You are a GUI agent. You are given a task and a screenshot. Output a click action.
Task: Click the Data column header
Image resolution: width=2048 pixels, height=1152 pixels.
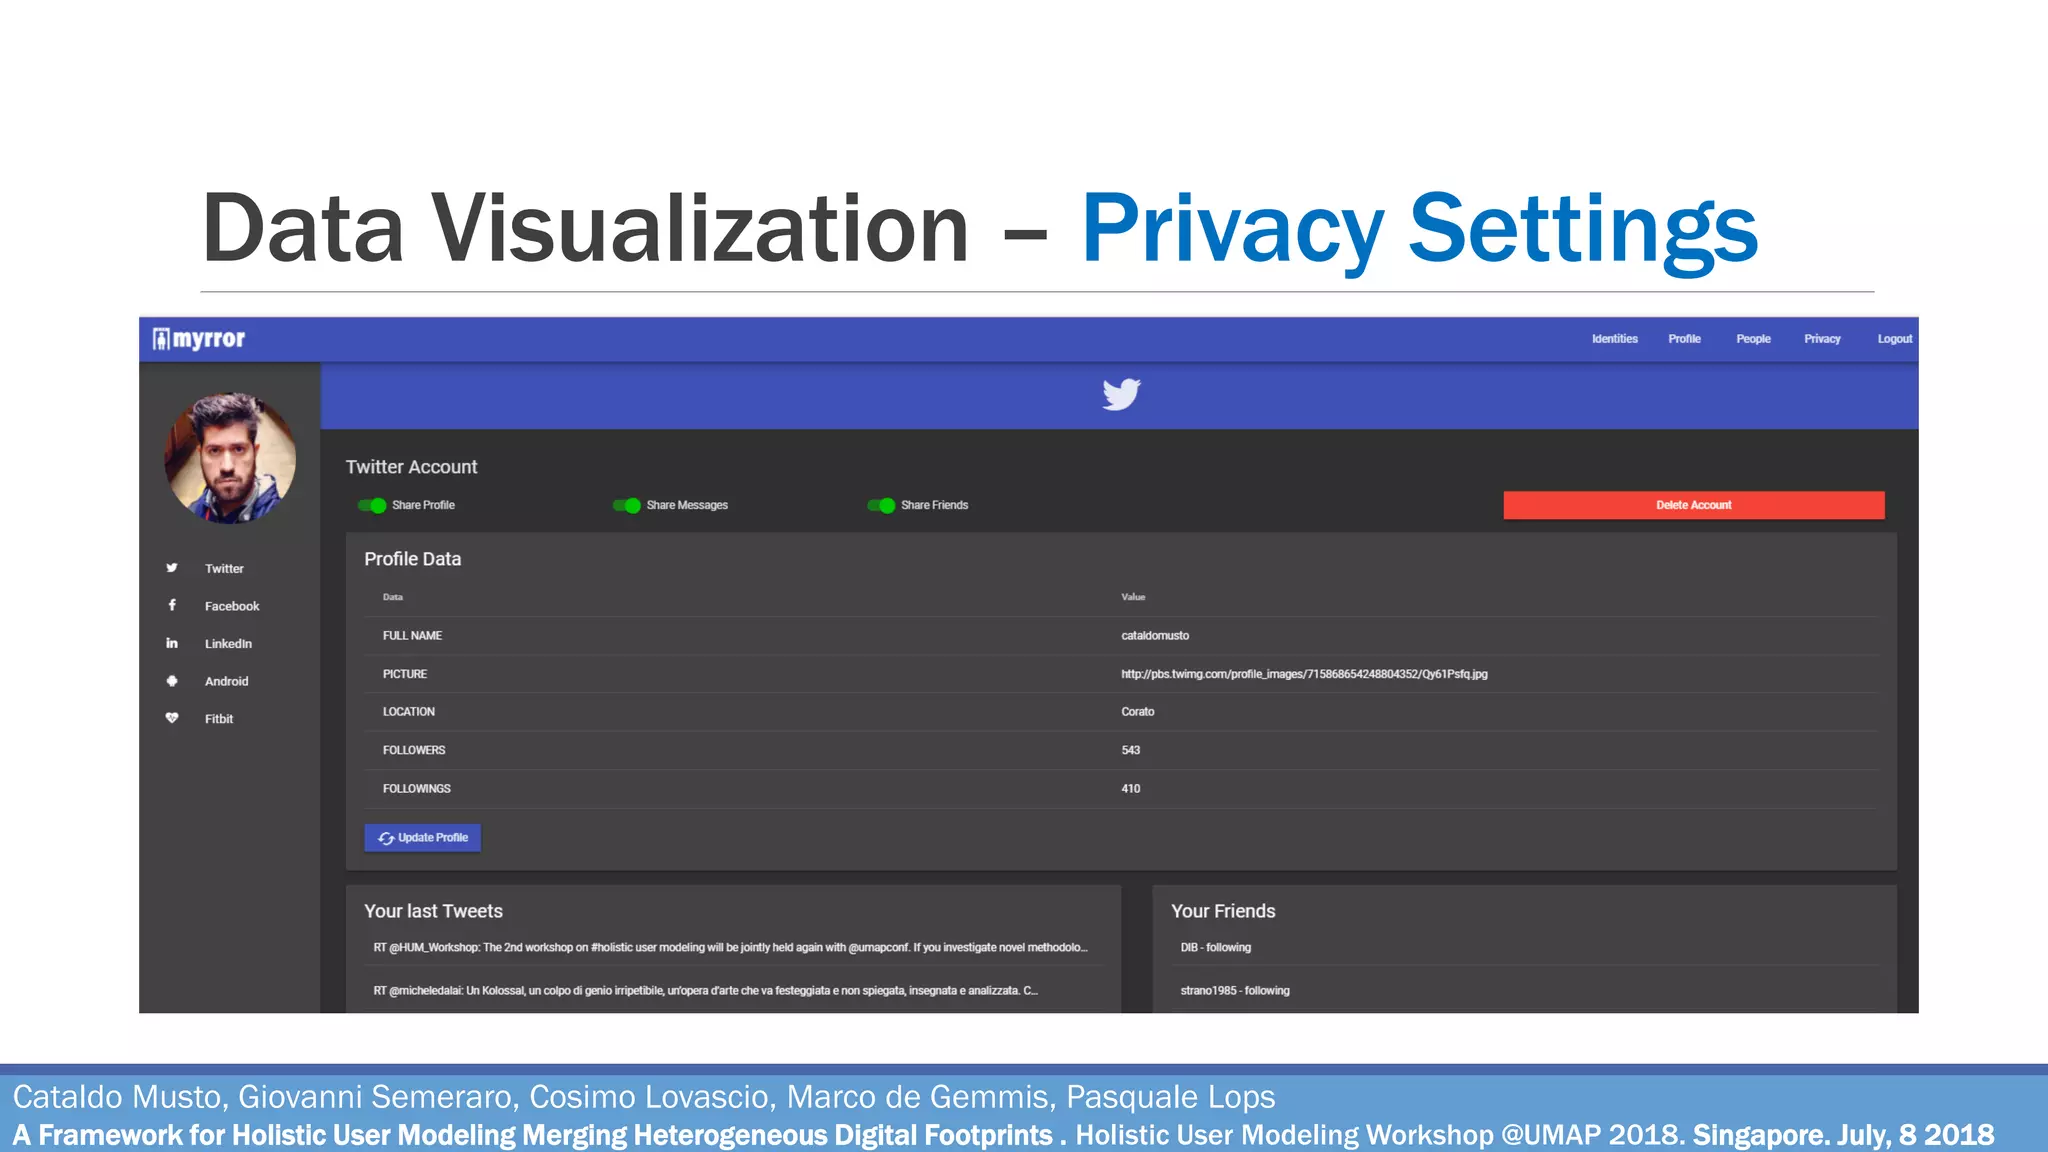(392, 597)
